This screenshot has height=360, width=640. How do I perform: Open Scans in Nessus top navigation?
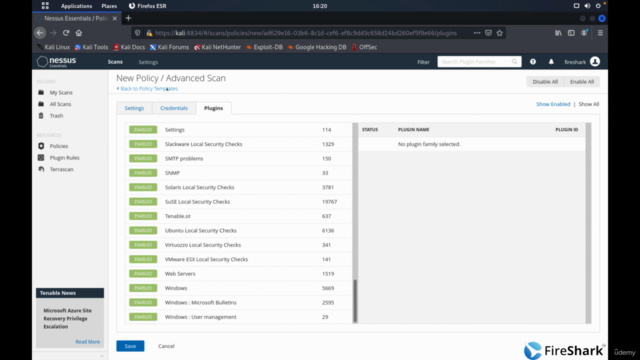click(115, 62)
